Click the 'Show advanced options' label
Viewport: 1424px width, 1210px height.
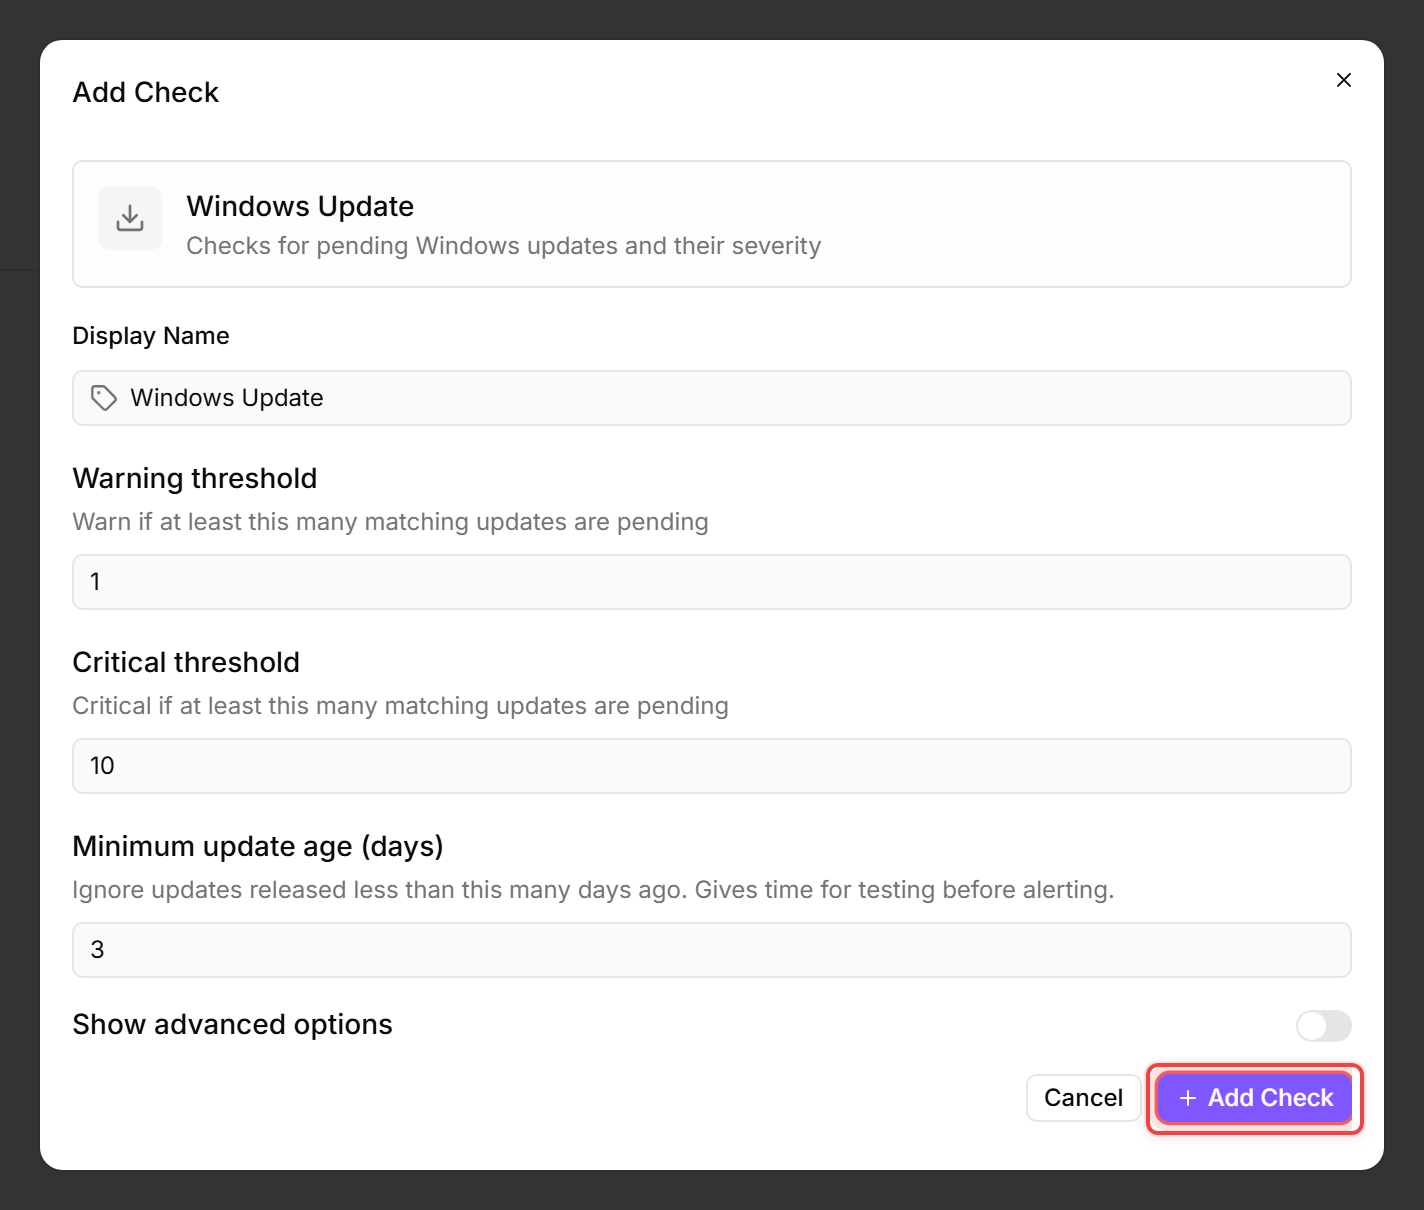[232, 1025]
